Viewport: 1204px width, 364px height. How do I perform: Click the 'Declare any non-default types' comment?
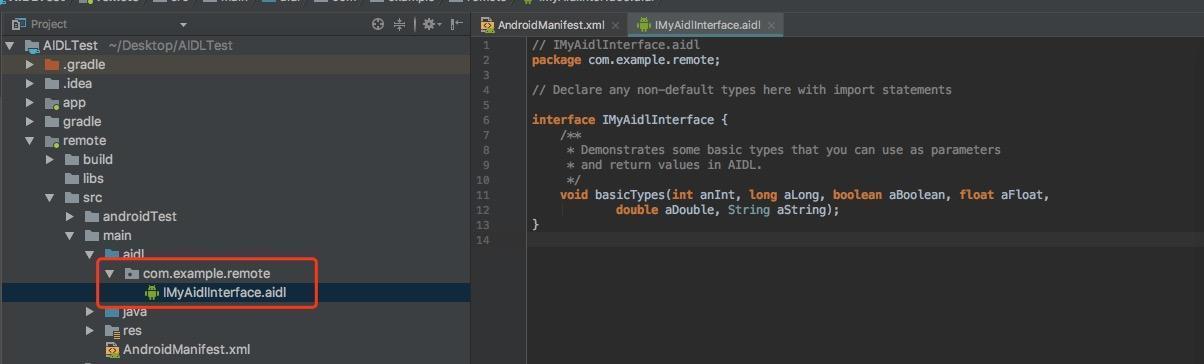coord(741,90)
